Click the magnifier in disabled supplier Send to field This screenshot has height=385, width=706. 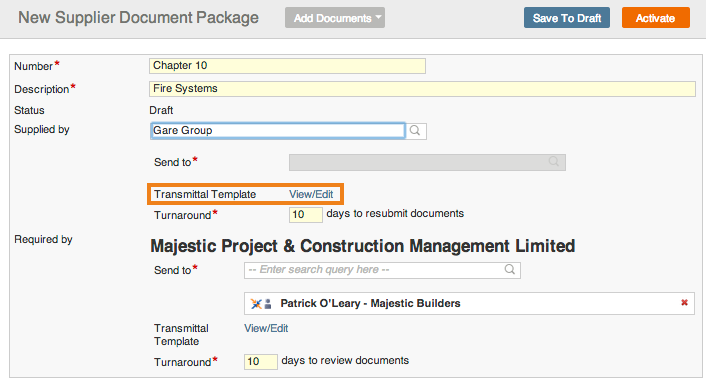pyautogui.click(x=553, y=162)
